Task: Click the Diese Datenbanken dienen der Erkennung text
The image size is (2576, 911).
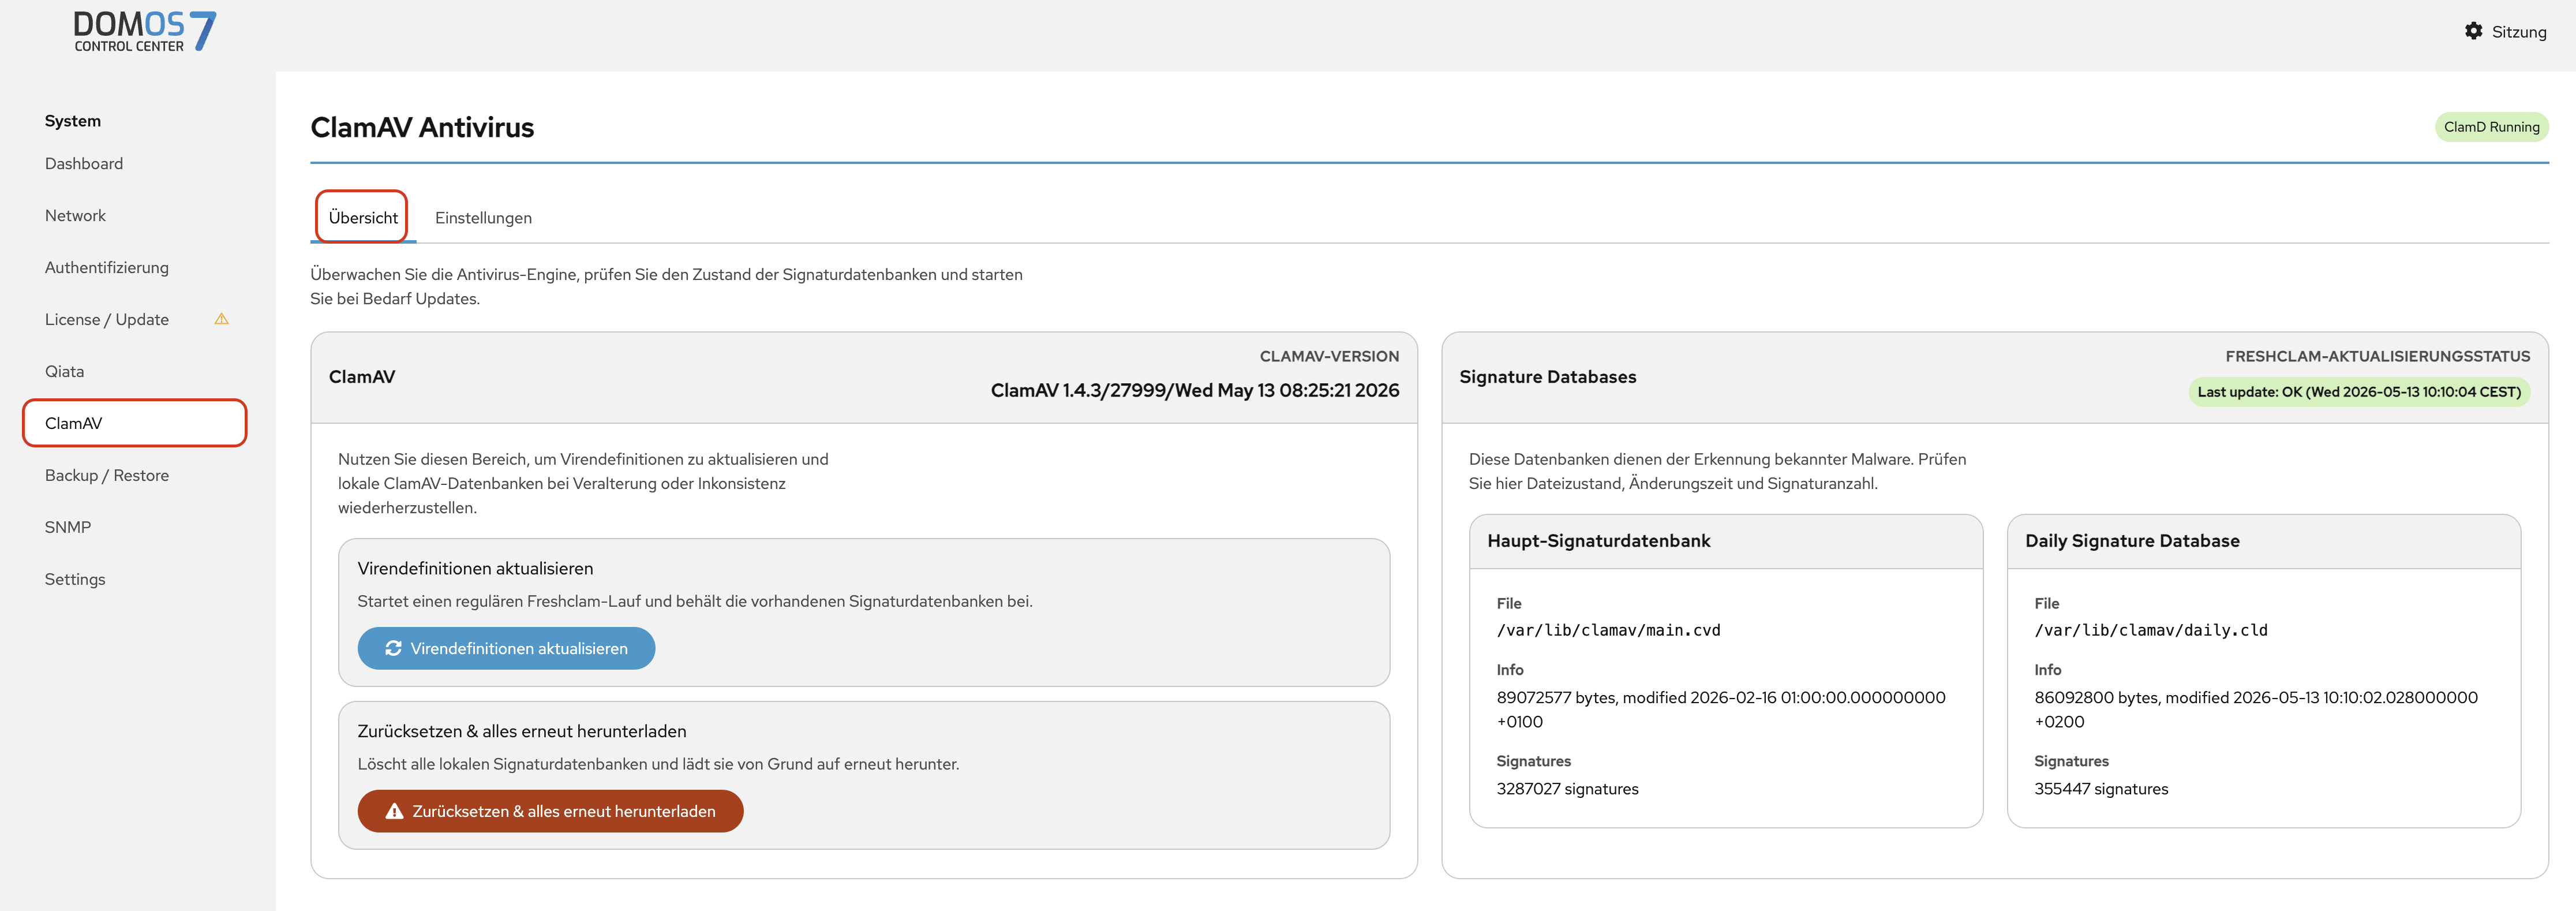Action: 1717,471
